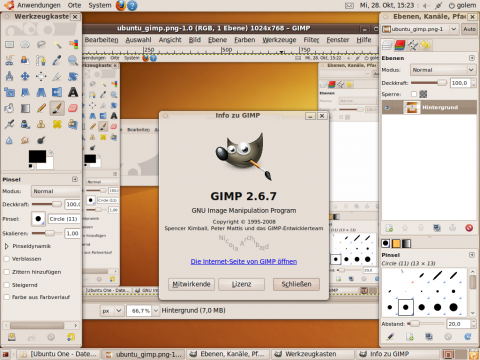
Task: Expand the Pinseldynamik section
Action: 6,246
